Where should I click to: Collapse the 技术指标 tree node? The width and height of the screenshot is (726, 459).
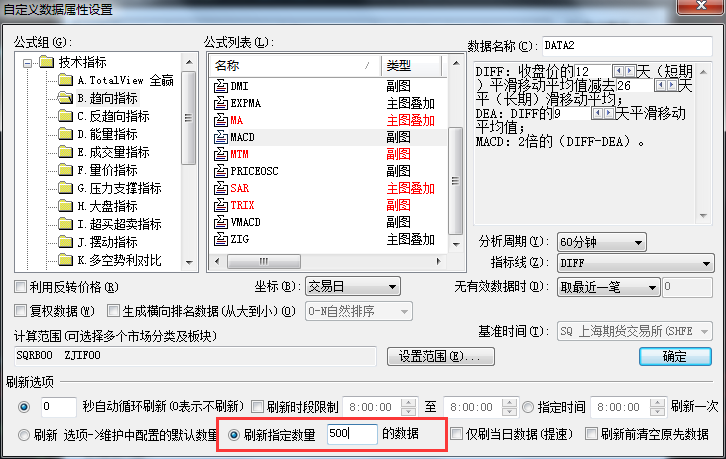27,63
